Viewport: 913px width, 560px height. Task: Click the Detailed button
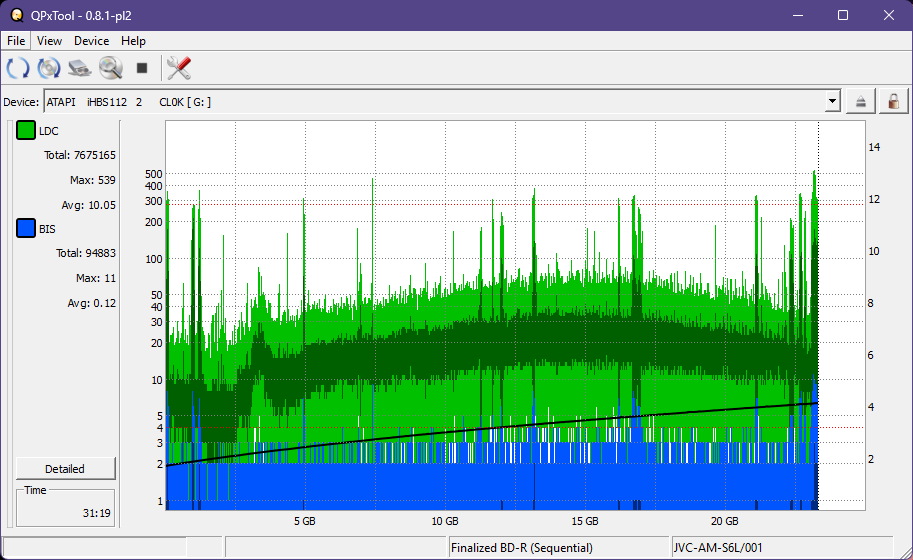[x=65, y=469]
